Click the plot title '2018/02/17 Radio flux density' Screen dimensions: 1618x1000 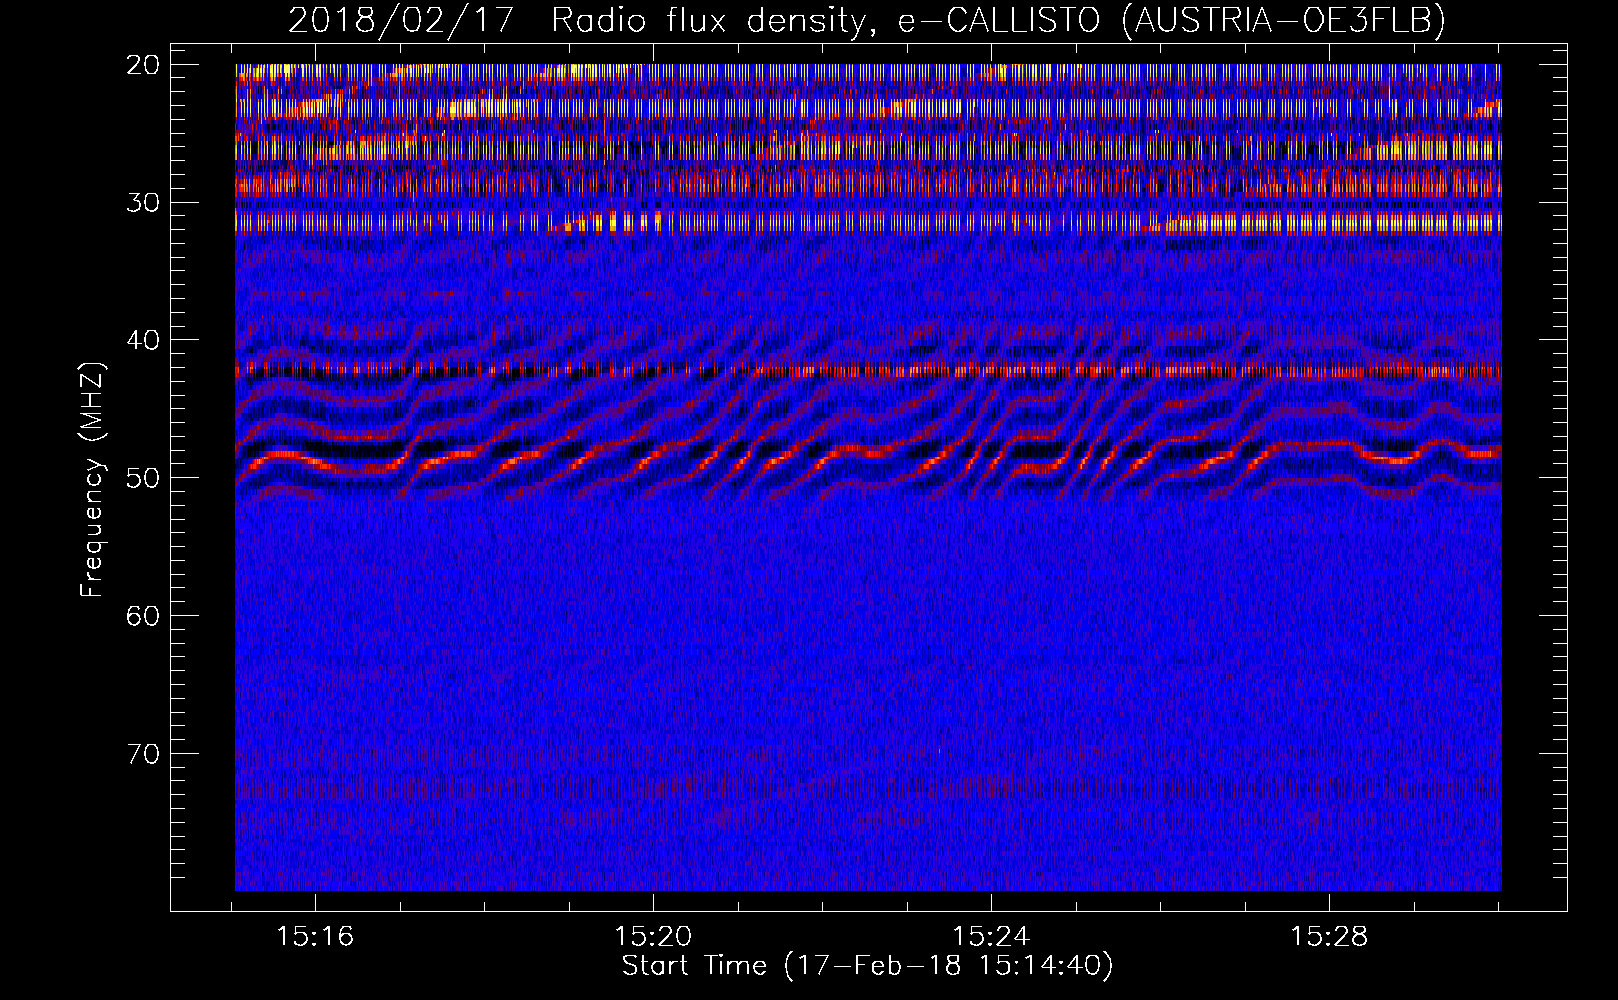click(867, 20)
